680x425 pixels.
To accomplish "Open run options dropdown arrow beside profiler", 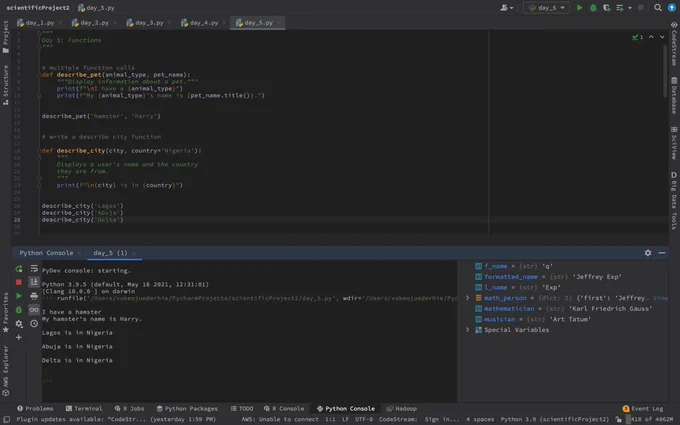I will 630,8.
